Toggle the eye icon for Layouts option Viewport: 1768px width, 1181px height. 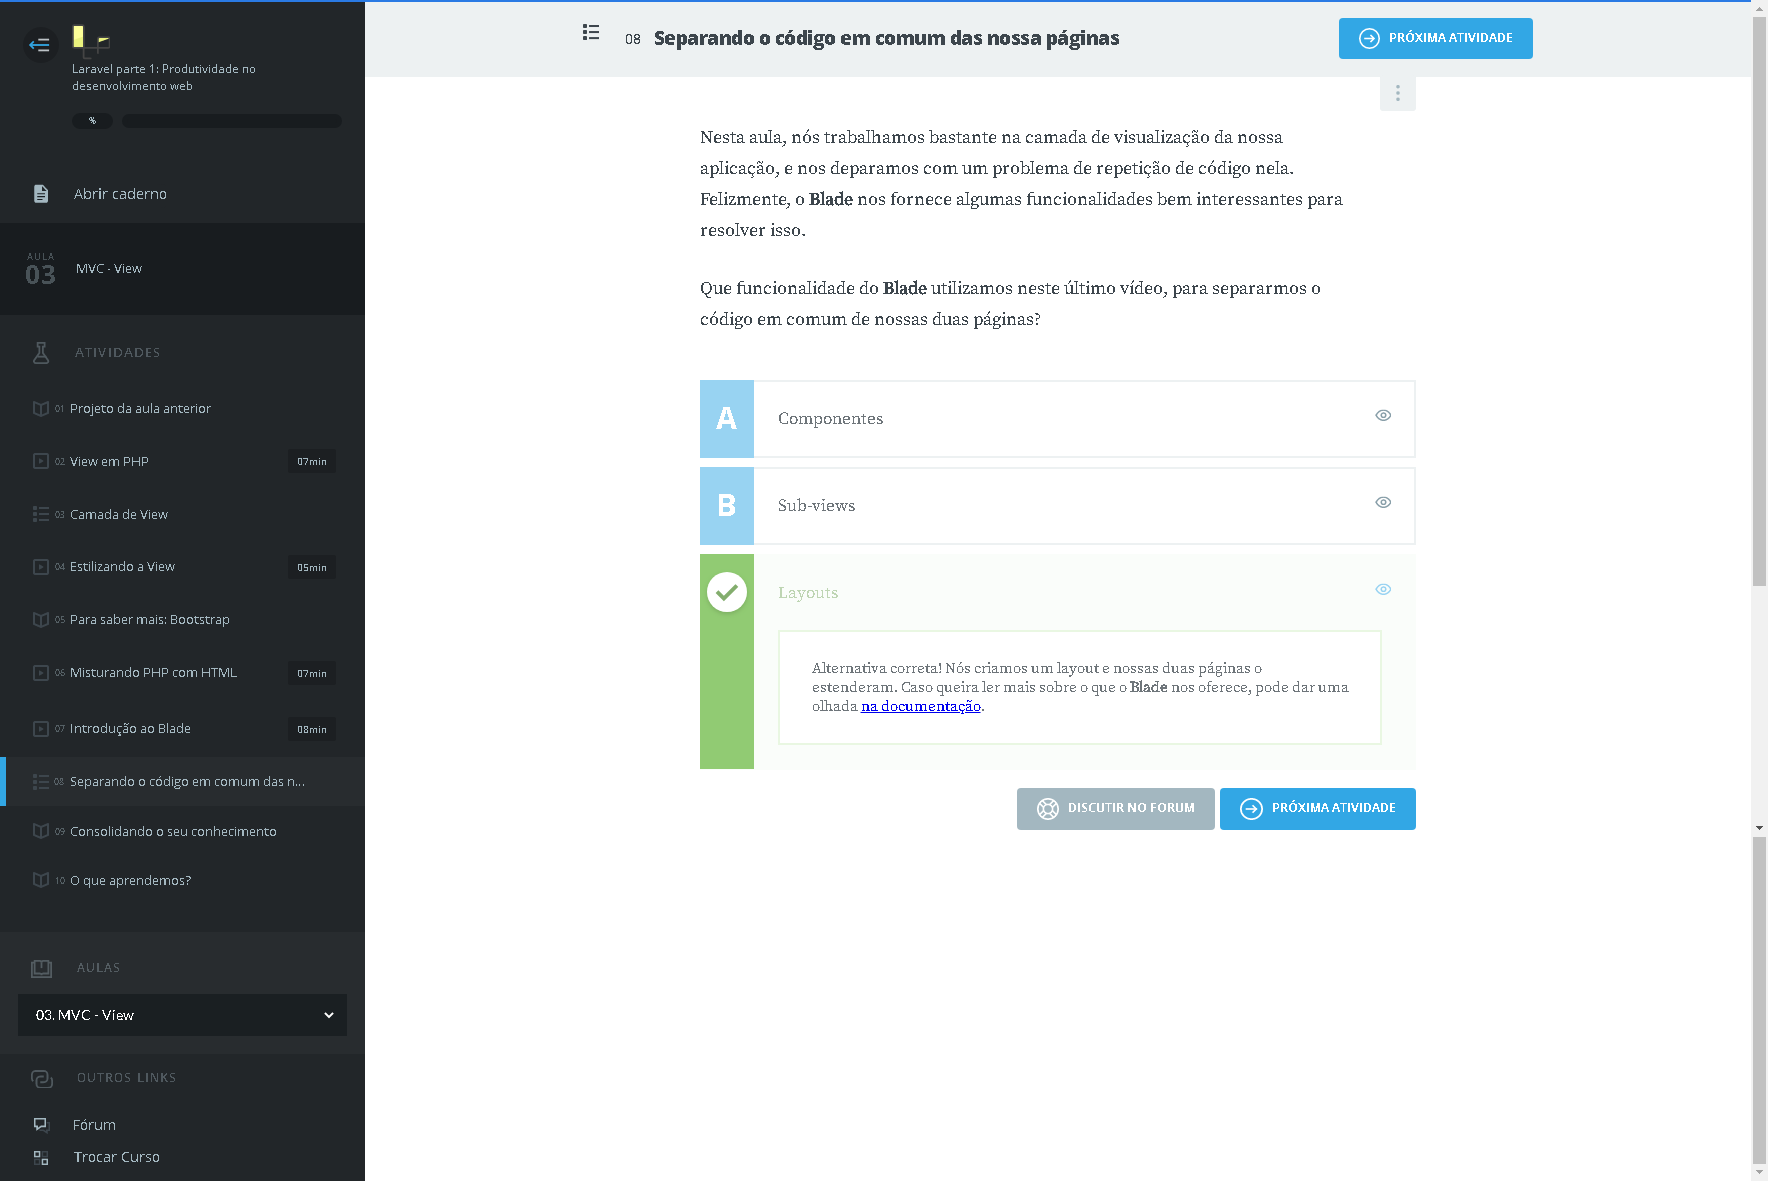click(1383, 590)
